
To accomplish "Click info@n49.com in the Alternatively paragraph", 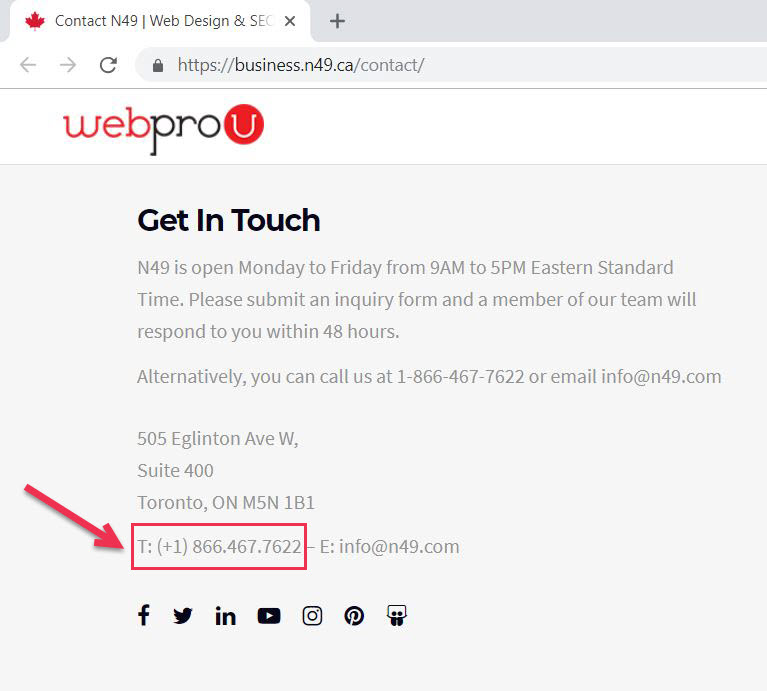I will coord(661,377).
